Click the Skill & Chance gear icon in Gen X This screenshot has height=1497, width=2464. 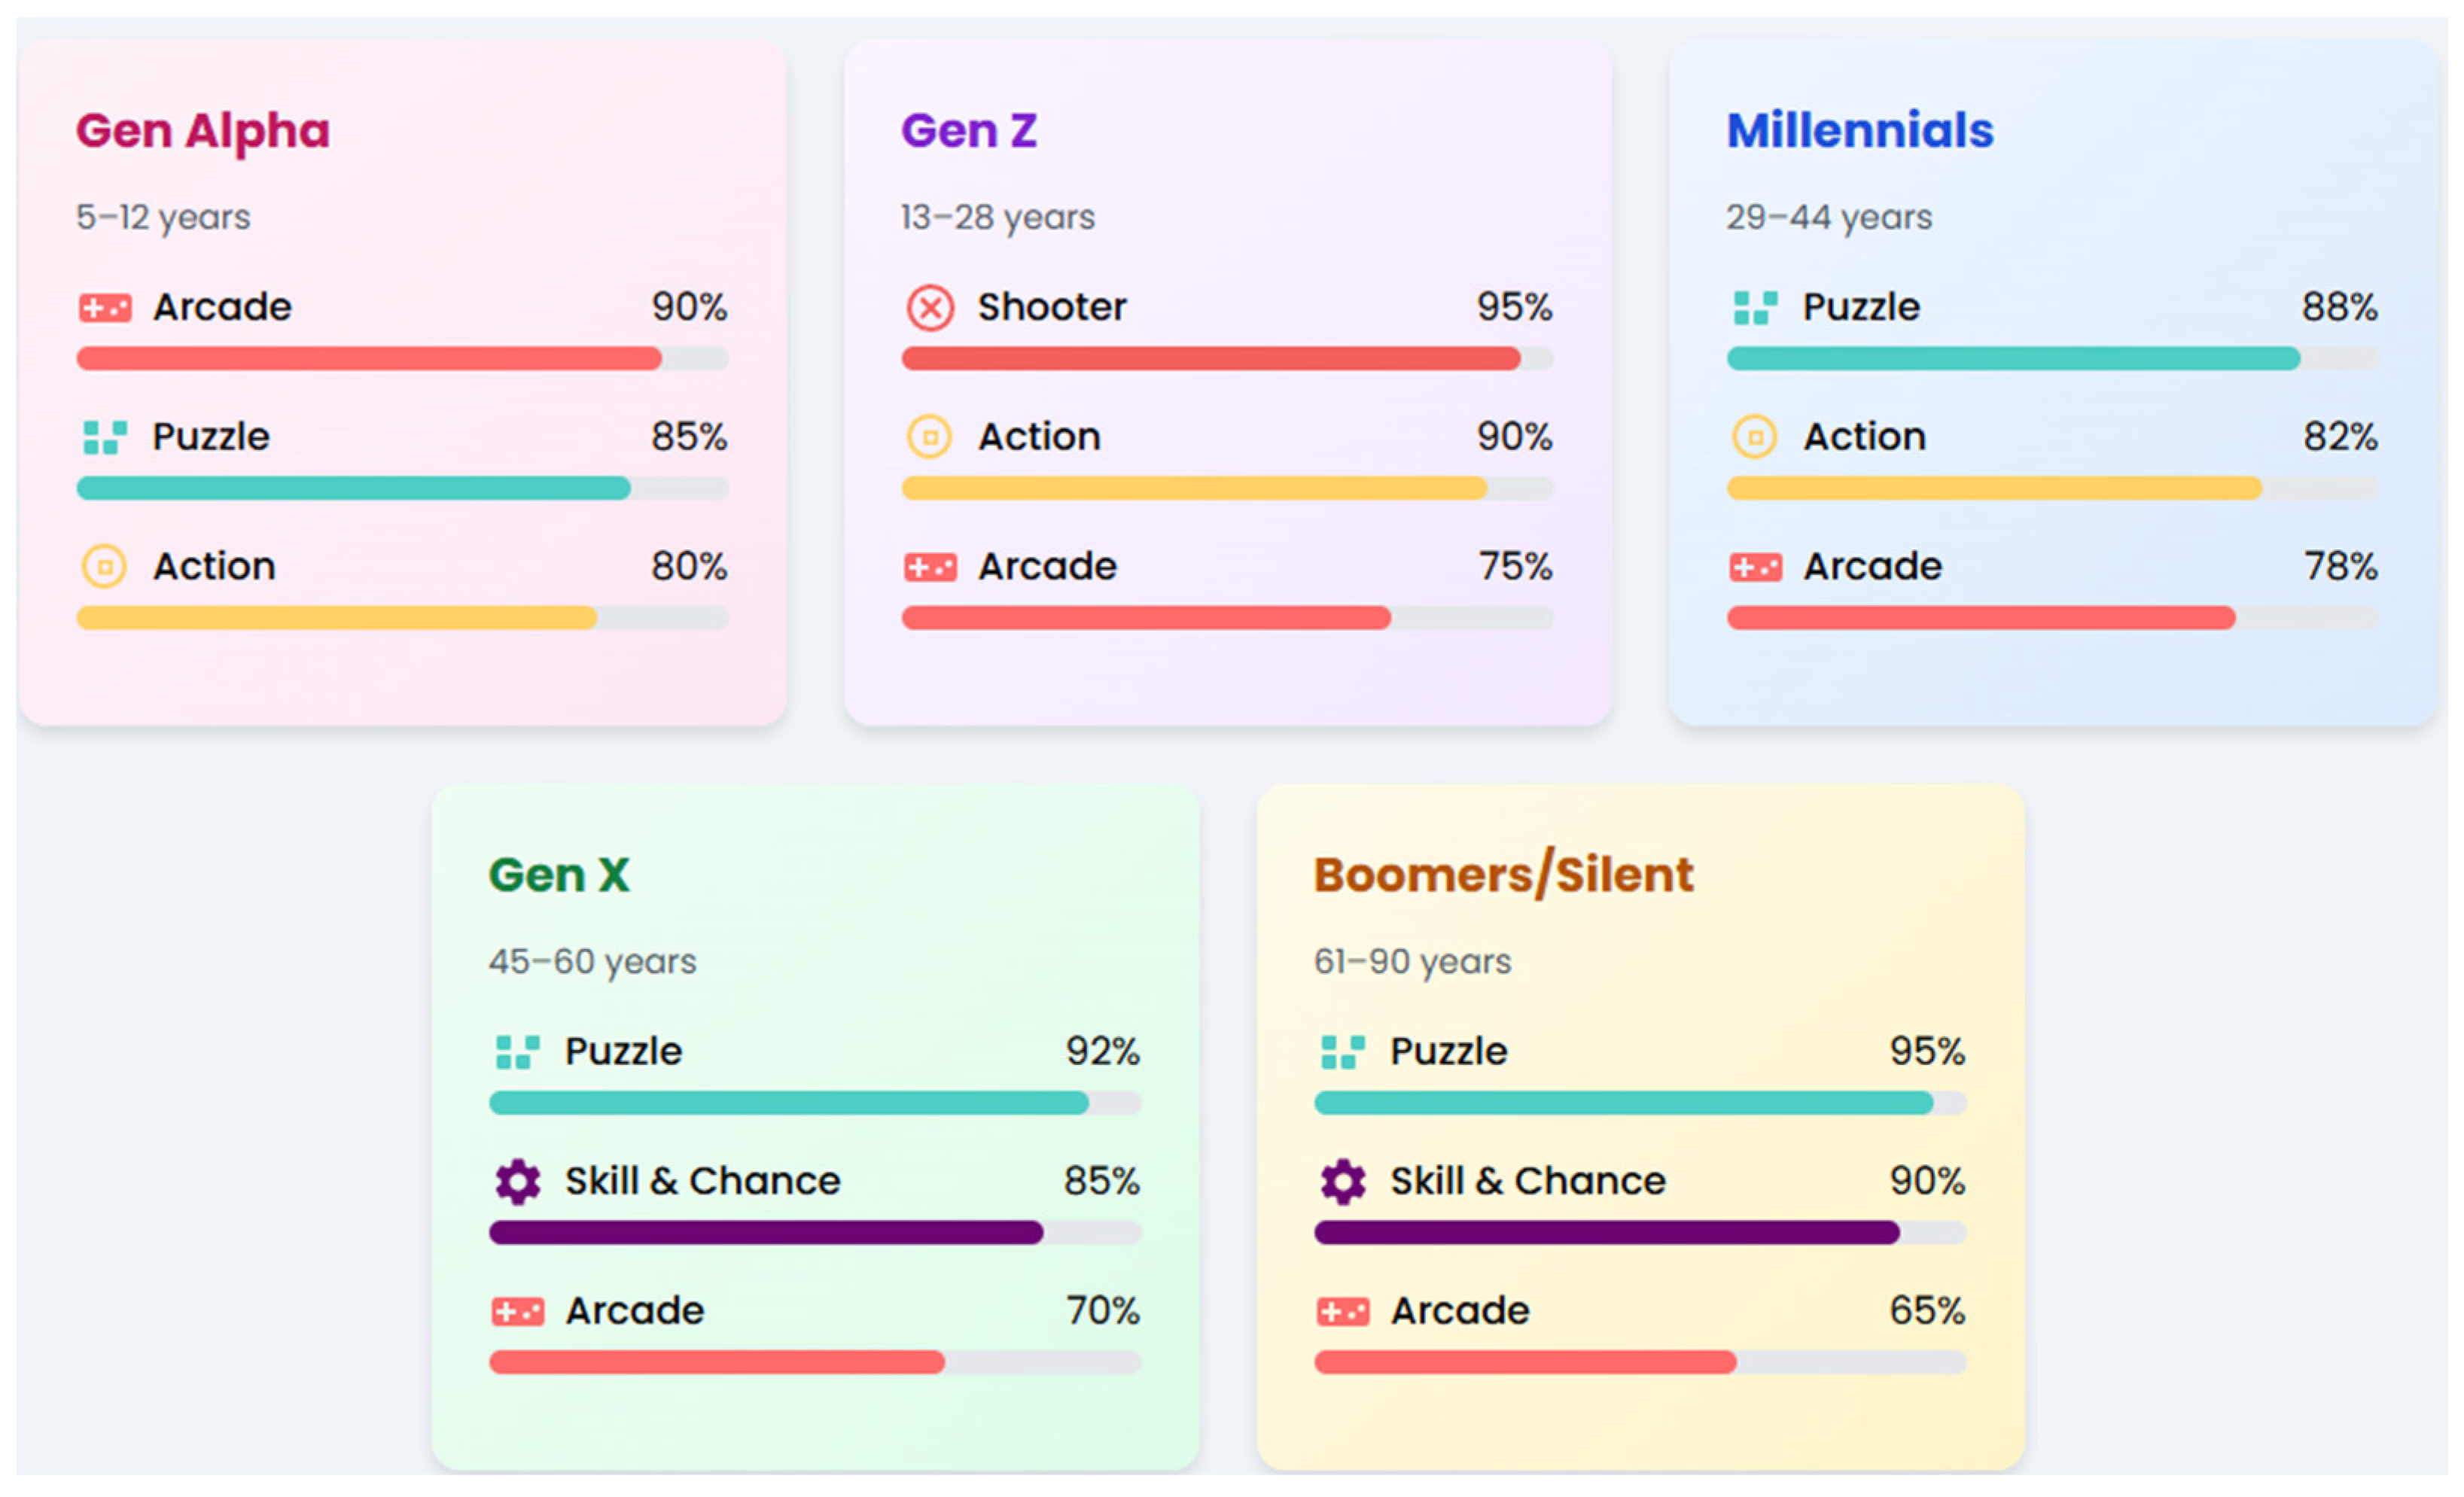(x=518, y=1182)
